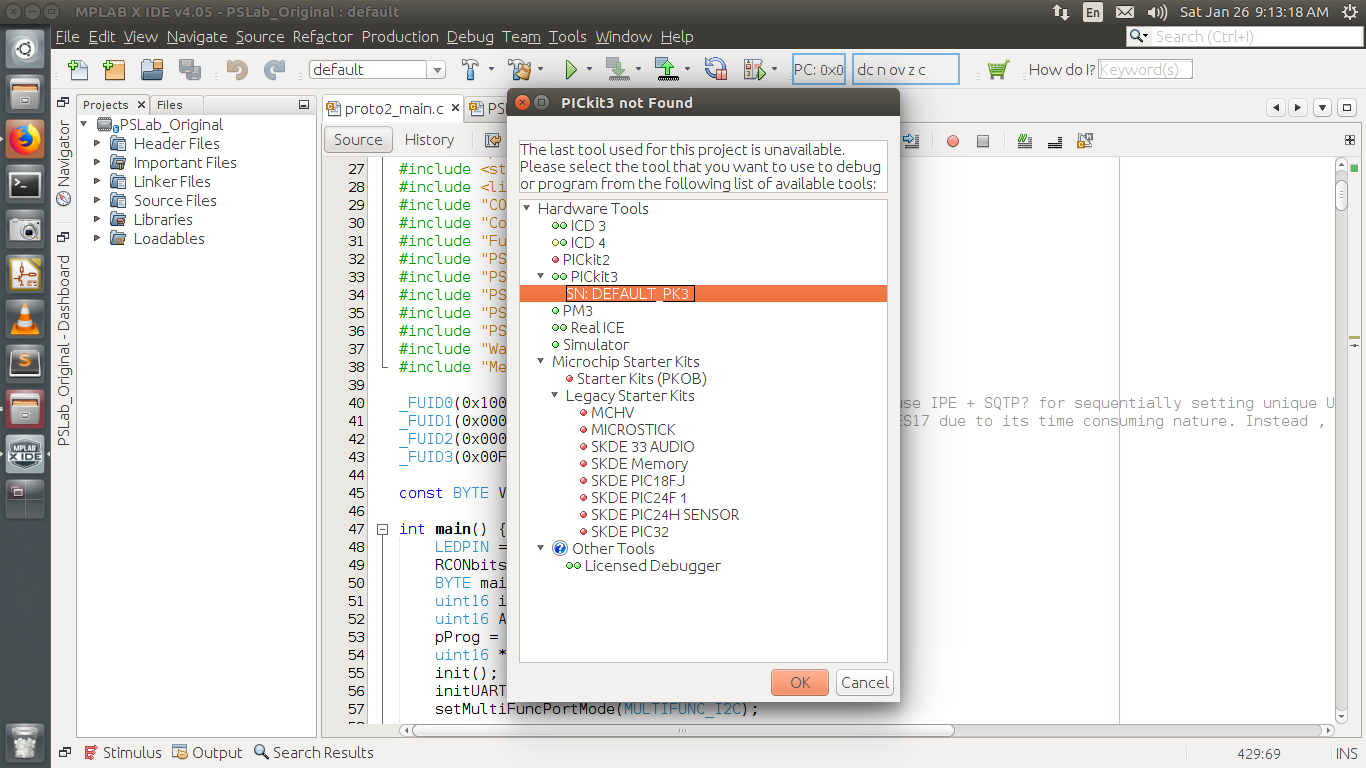Click the Hold in Reset icon

pos(716,70)
